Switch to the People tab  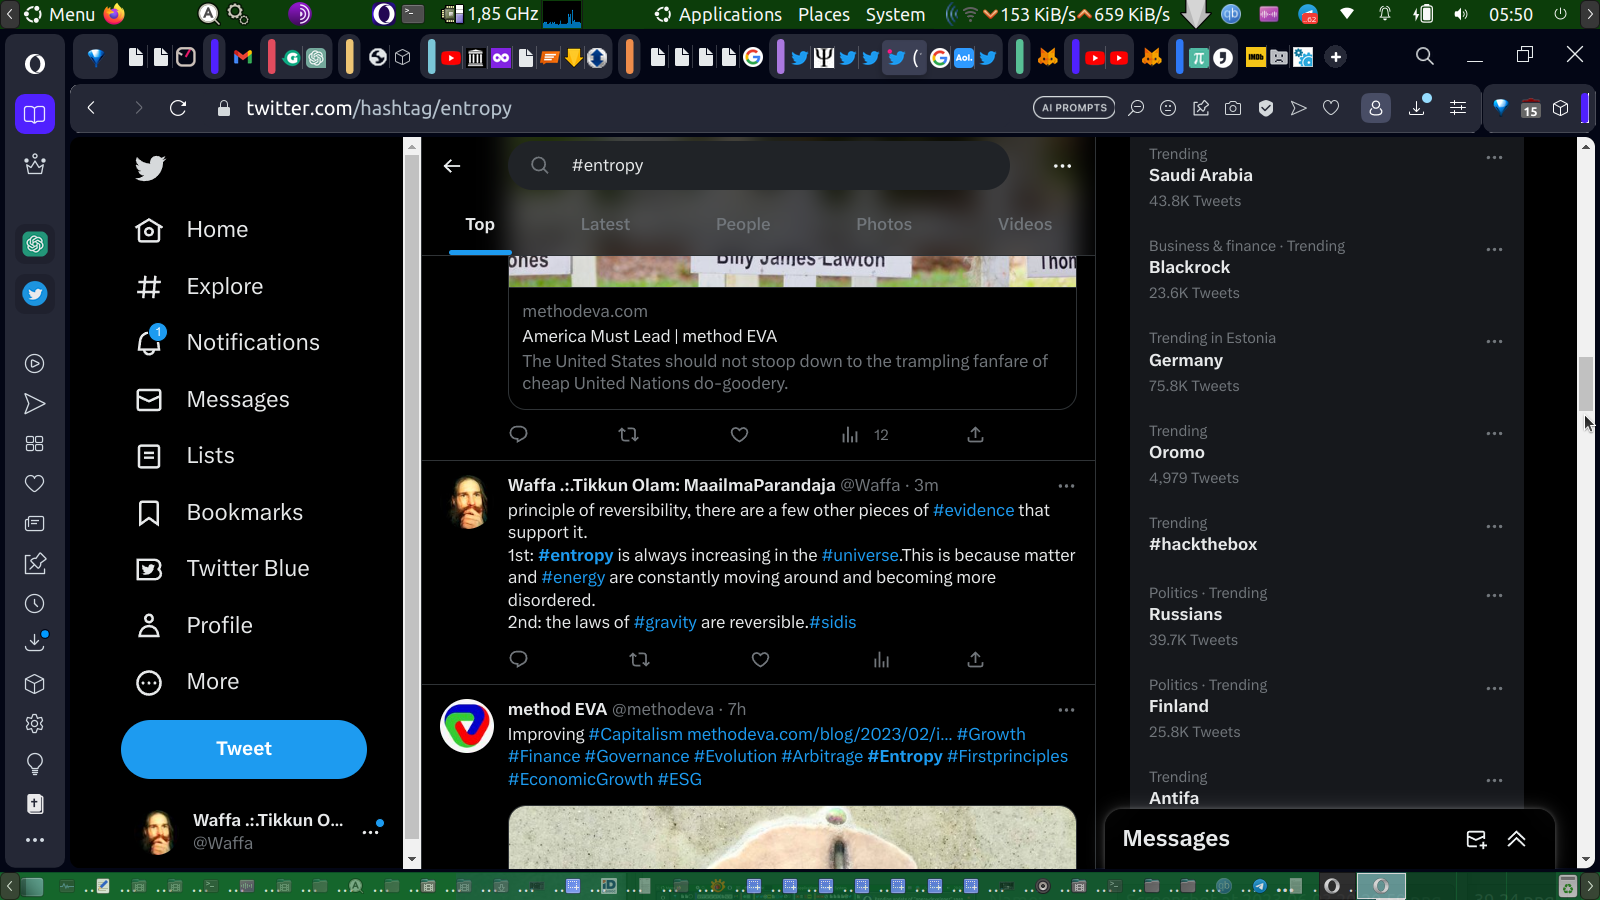(743, 225)
